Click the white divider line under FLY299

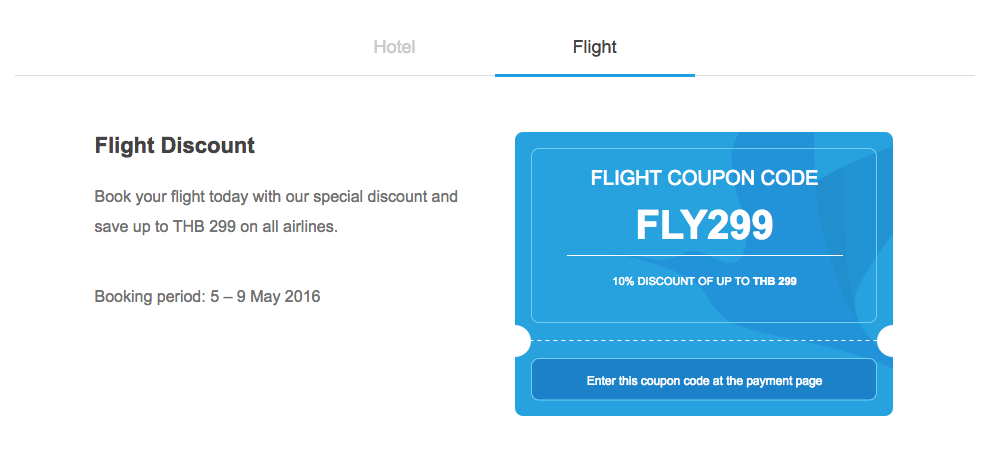click(x=704, y=256)
